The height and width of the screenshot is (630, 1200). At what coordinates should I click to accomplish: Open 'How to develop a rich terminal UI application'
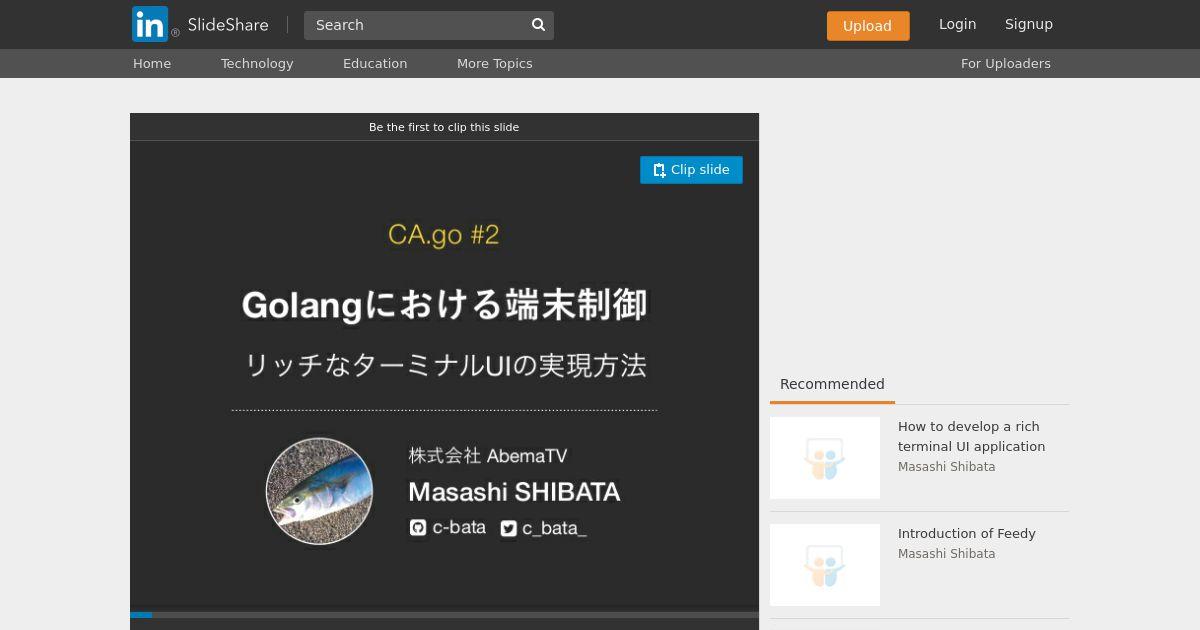[971, 436]
